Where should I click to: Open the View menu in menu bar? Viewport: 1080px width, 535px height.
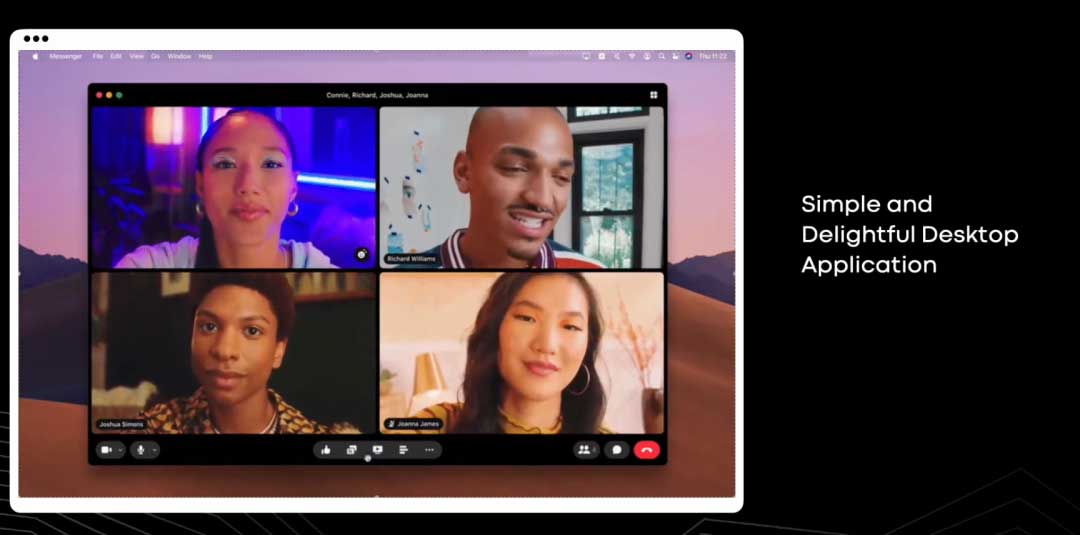click(x=136, y=56)
